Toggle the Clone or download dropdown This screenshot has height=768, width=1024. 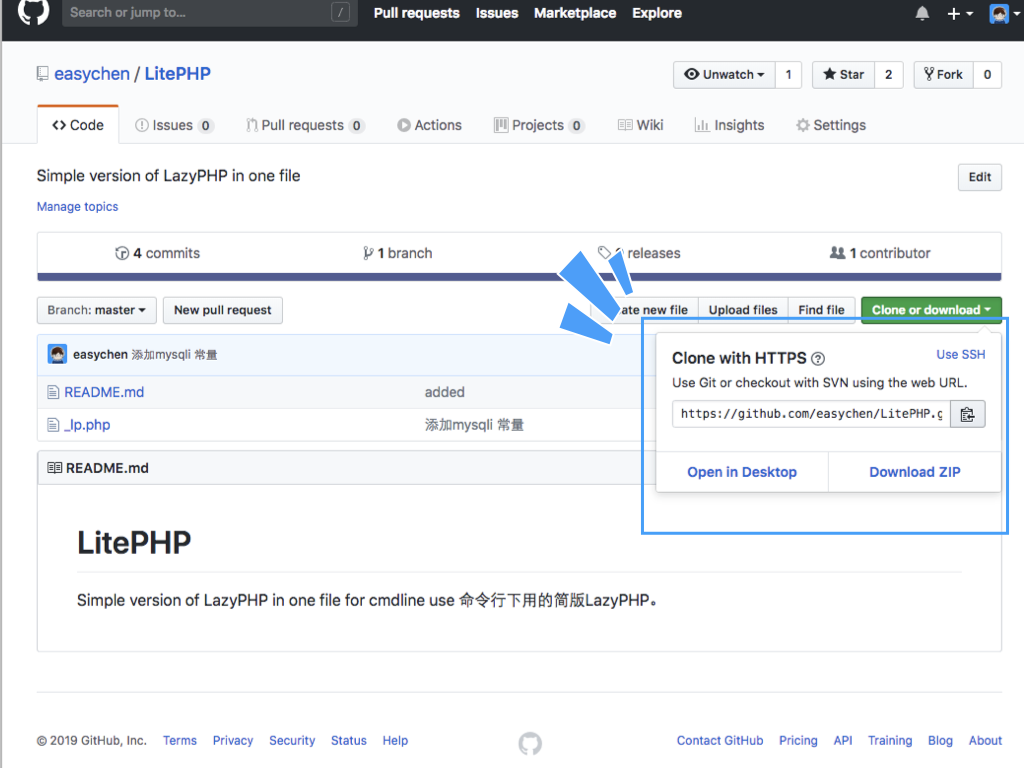tap(931, 310)
